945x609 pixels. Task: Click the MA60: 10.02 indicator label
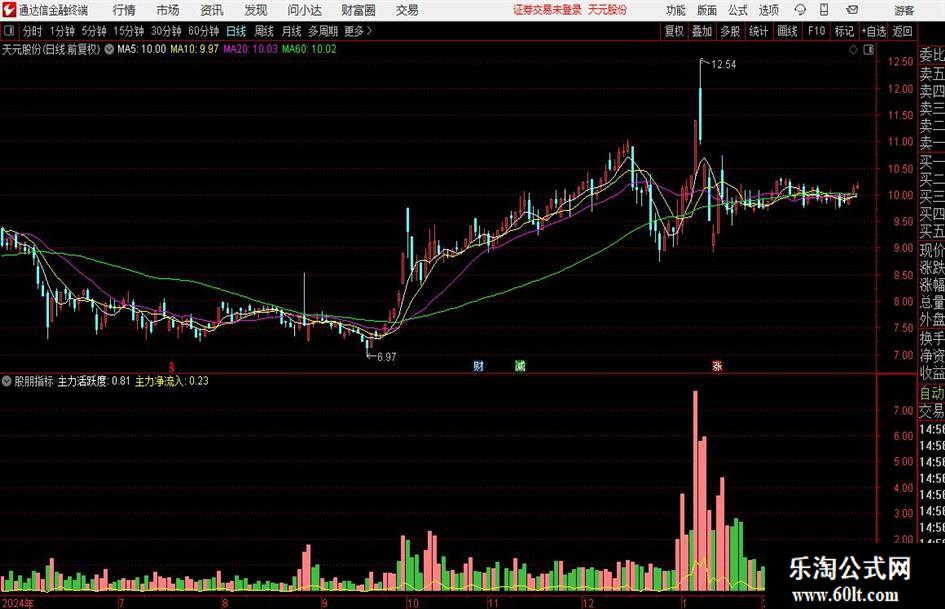point(309,49)
